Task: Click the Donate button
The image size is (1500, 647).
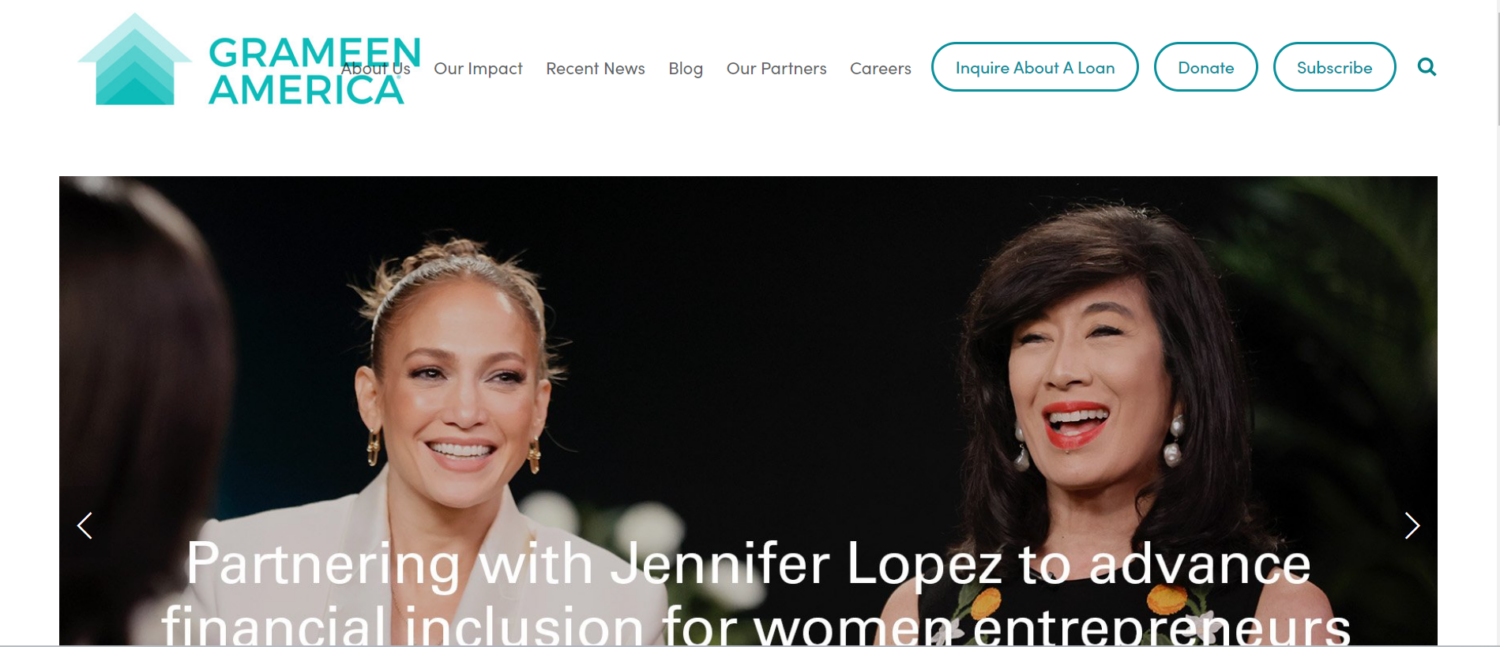Action: click(x=1205, y=67)
